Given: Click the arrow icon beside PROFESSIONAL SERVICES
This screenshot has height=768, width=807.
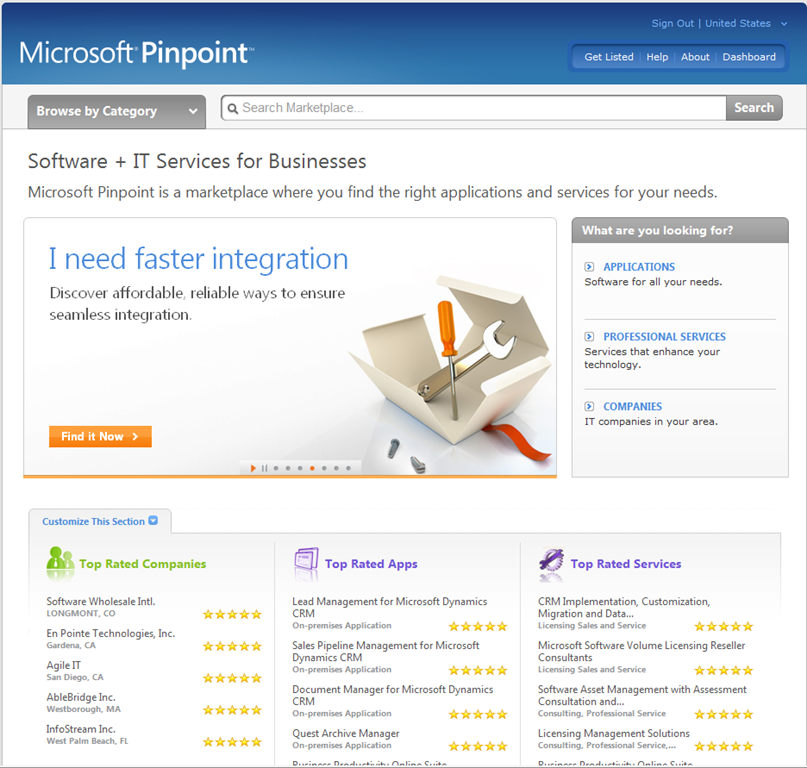Looking at the screenshot, I should (589, 337).
